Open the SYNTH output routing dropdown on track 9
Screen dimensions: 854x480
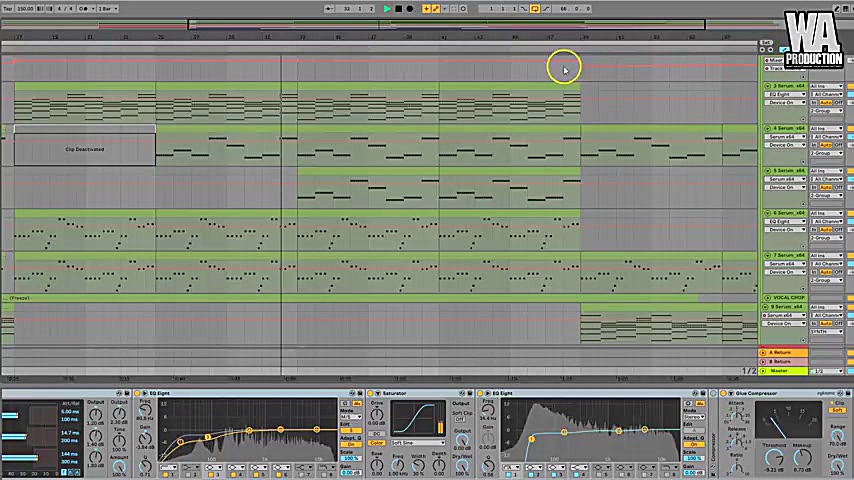point(826,332)
